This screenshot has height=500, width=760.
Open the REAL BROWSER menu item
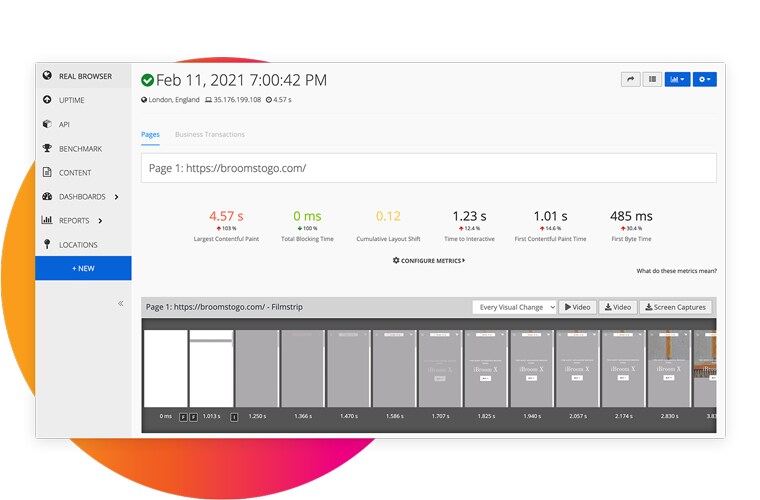tap(83, 76)
